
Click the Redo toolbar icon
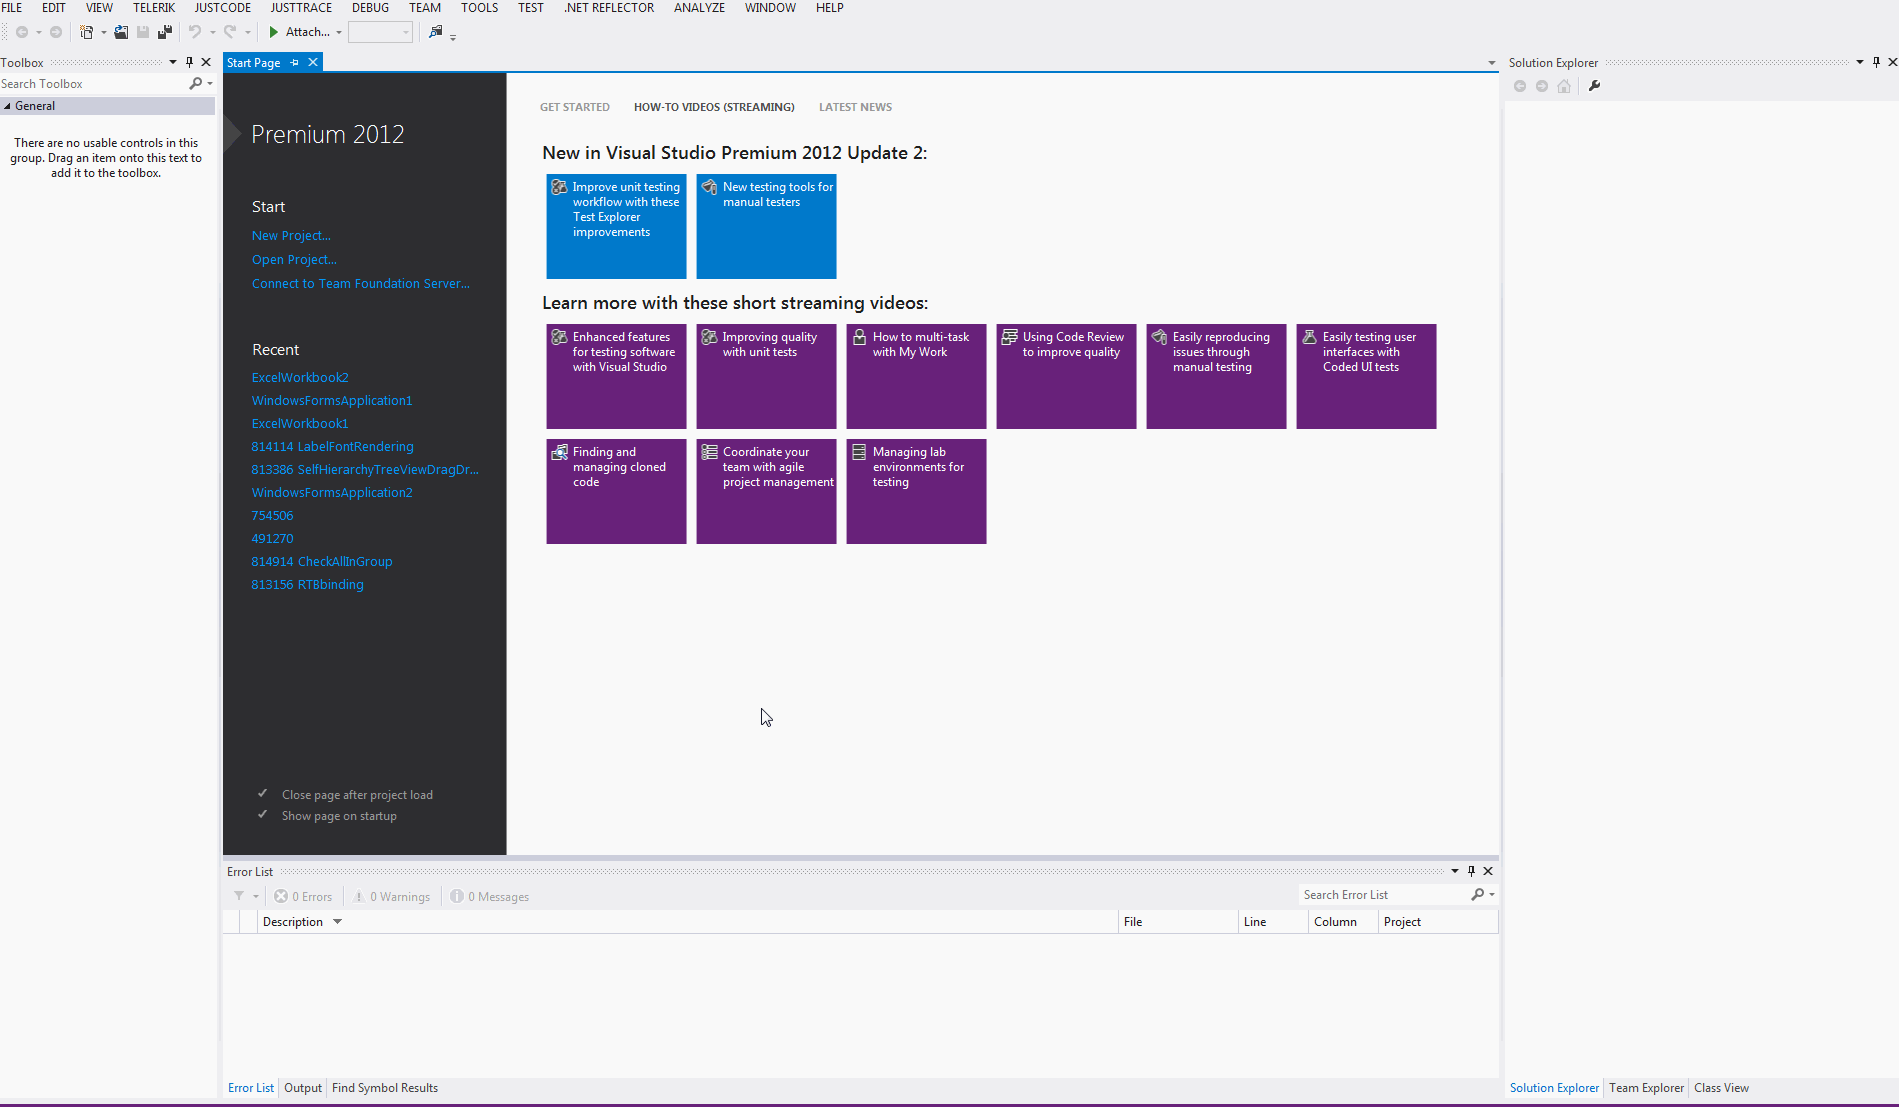(x=230, y=32)
